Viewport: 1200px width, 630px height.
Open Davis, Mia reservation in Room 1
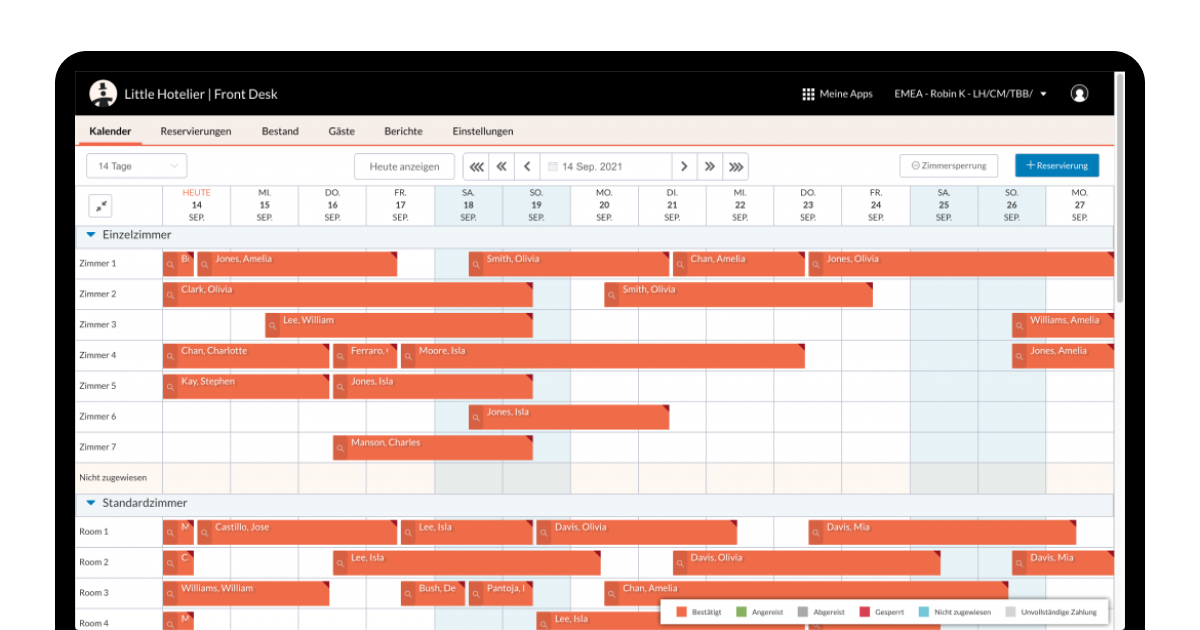[943, 533]
